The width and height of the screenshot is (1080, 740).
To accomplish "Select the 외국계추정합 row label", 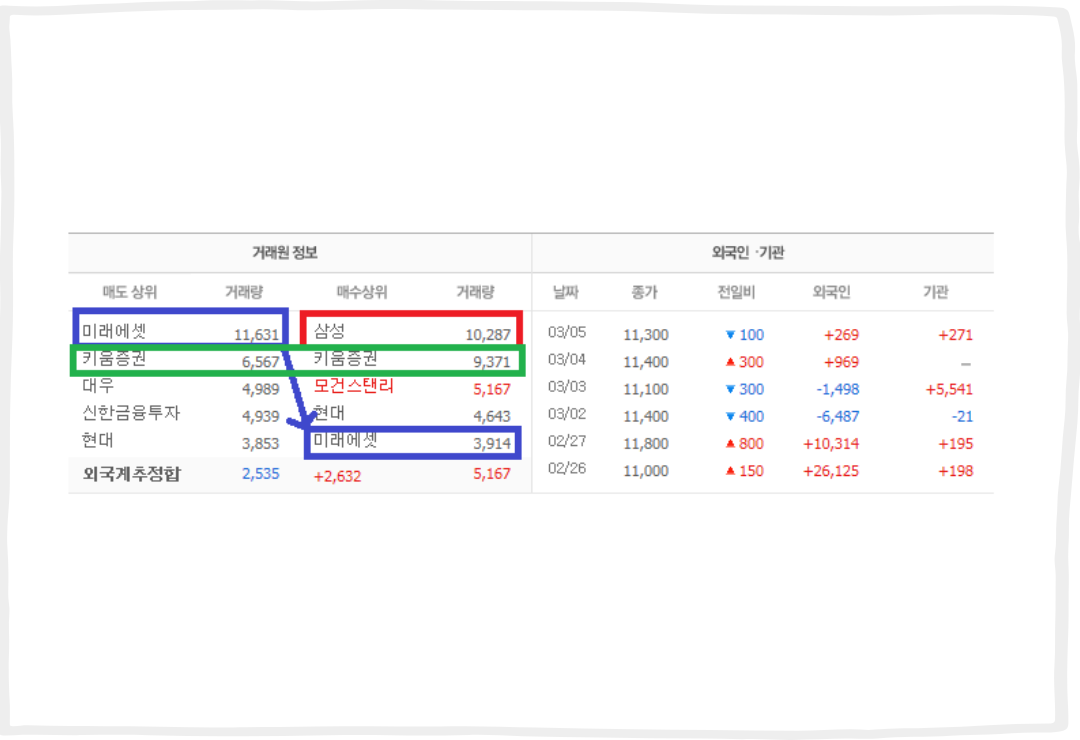I will tap(132, 474).
